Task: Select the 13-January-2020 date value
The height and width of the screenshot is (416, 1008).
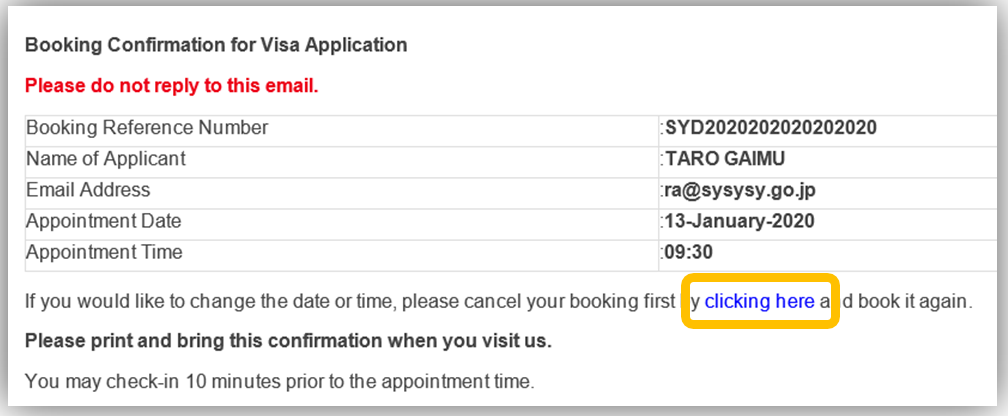Action: (x=740, y=221)
